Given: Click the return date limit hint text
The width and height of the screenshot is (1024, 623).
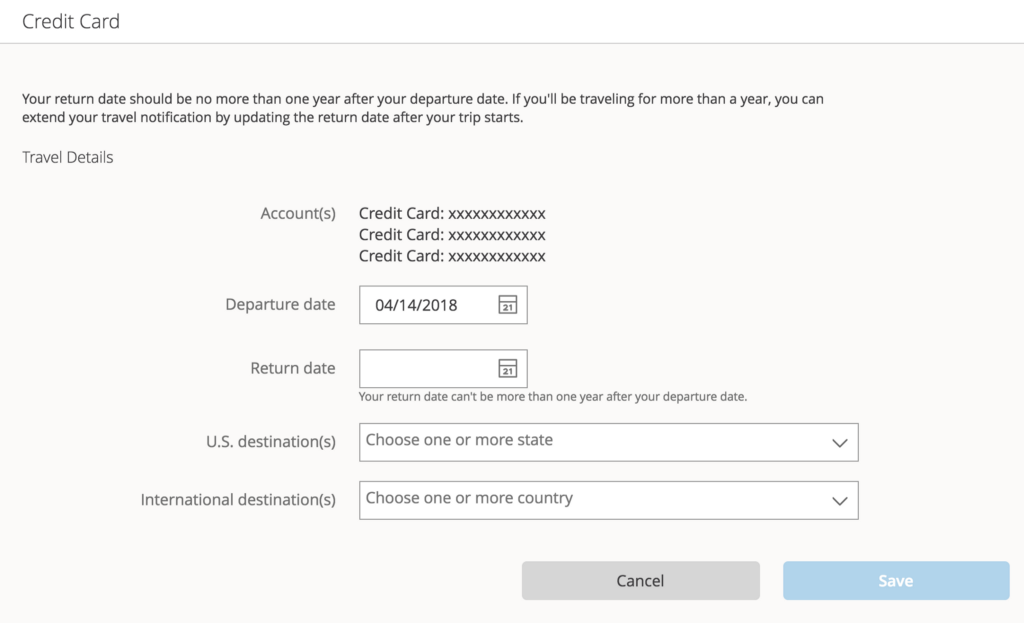Looking at the screenshot, I should coord(553,397).
